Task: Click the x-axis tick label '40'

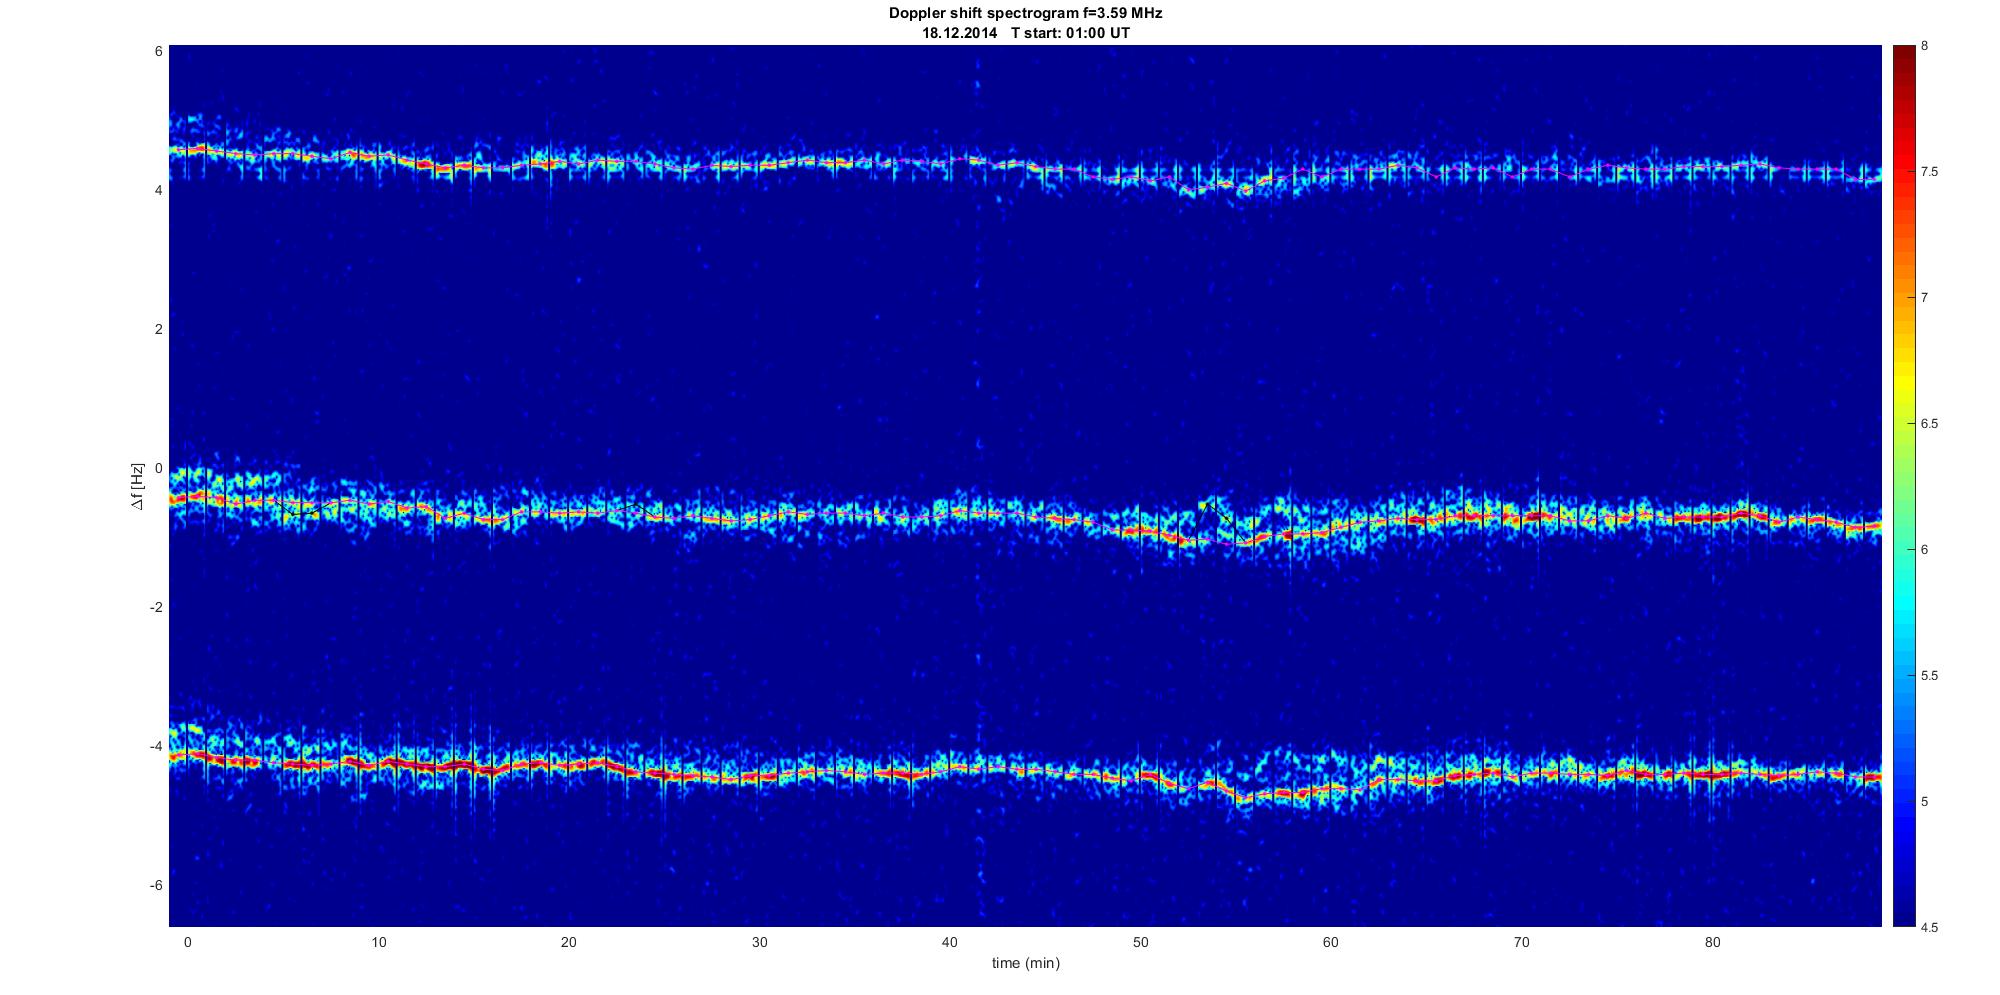Action: point(950,942)
